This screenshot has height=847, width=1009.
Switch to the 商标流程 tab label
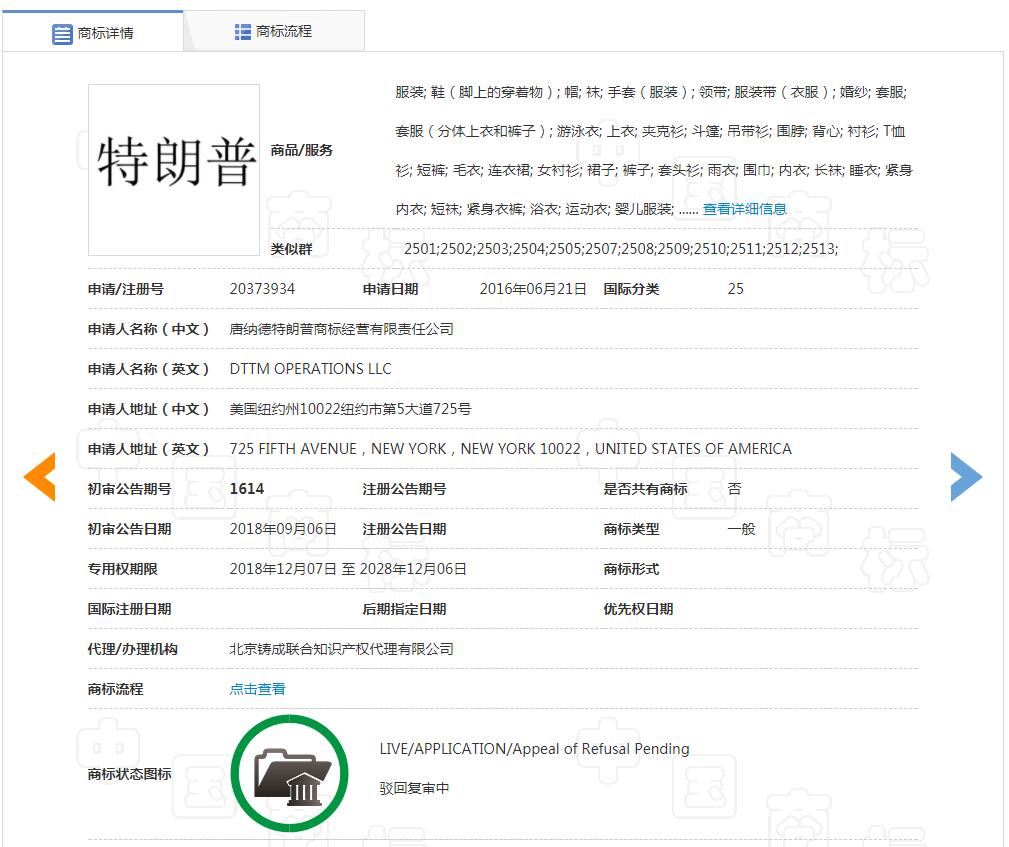(284, 32)
